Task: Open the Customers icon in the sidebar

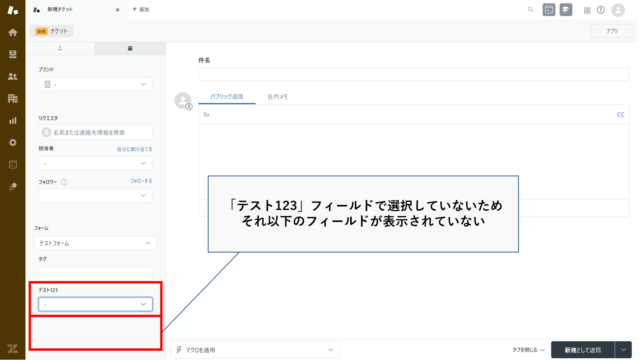Action: [x=13, y=76]
